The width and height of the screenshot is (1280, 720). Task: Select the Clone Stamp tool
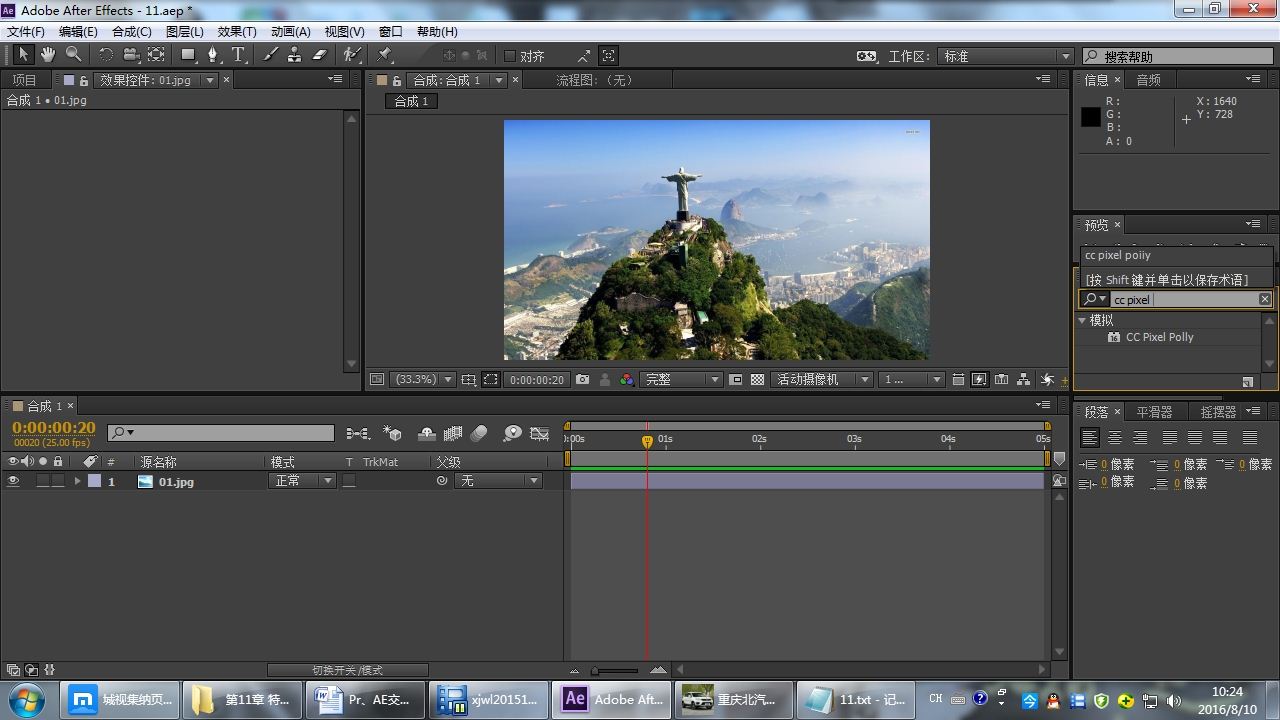[x=294, y=55]
